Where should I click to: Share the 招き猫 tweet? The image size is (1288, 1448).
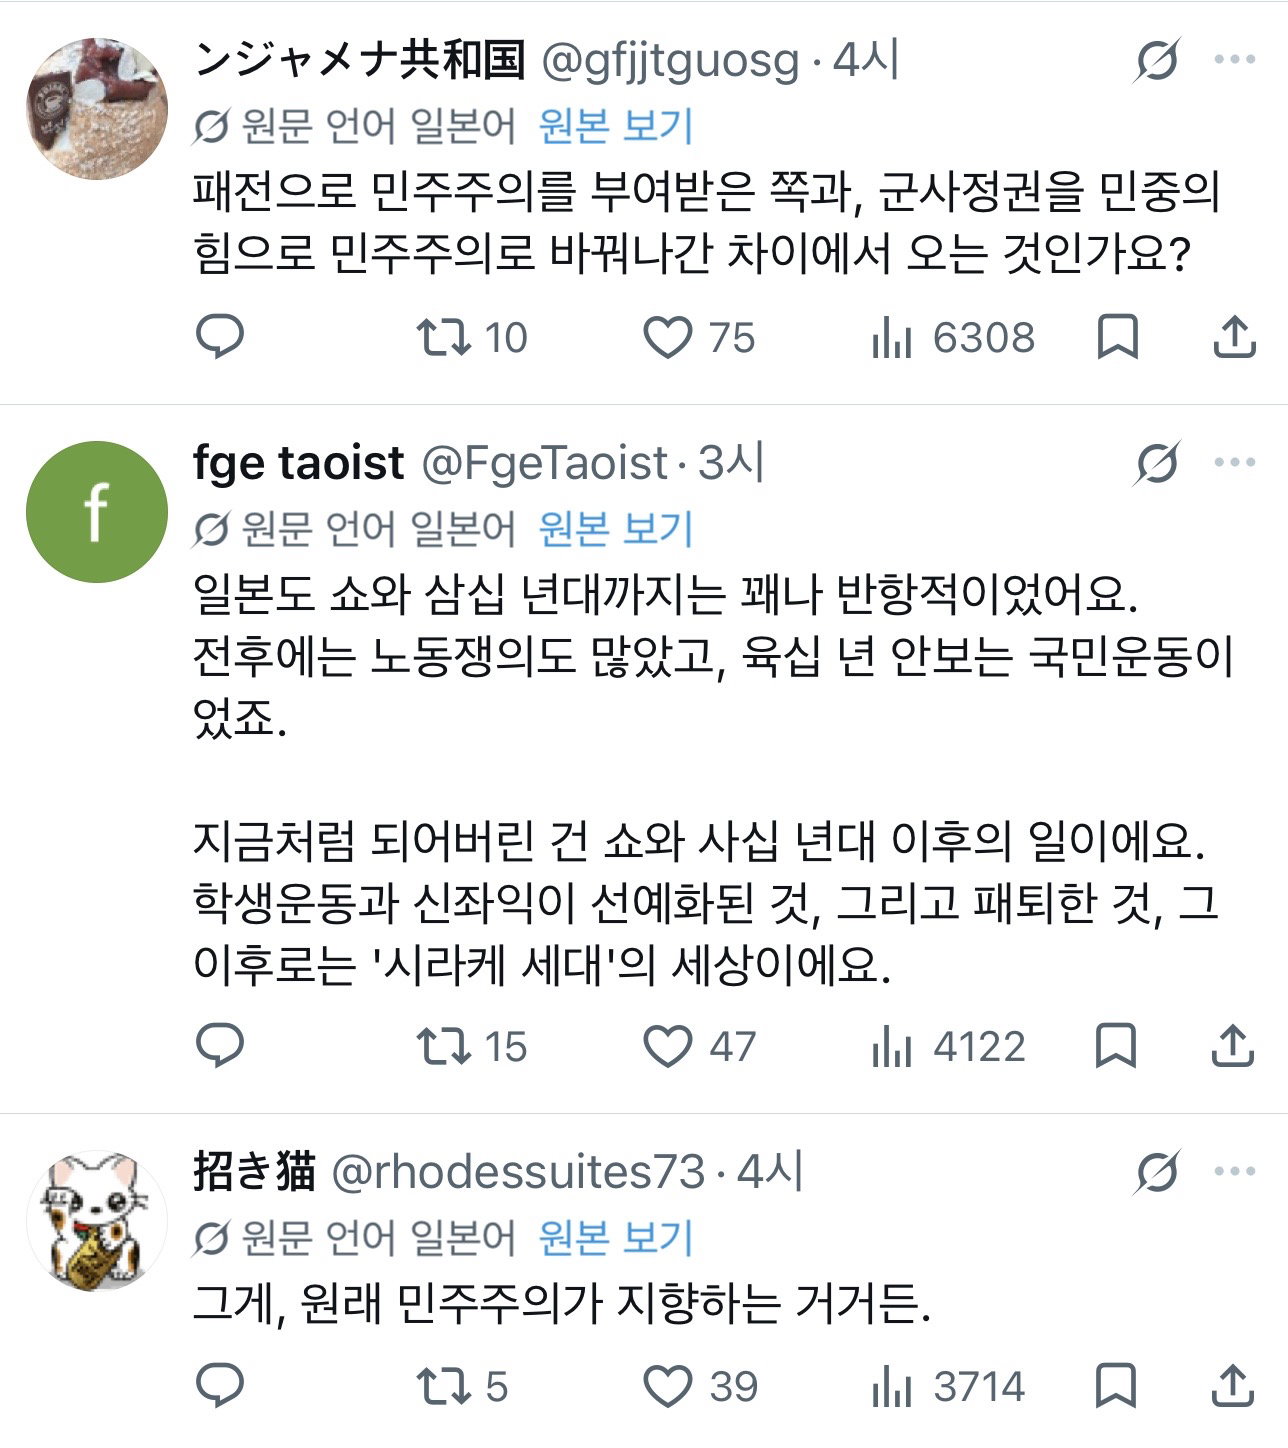(x=1234, y=1385)
